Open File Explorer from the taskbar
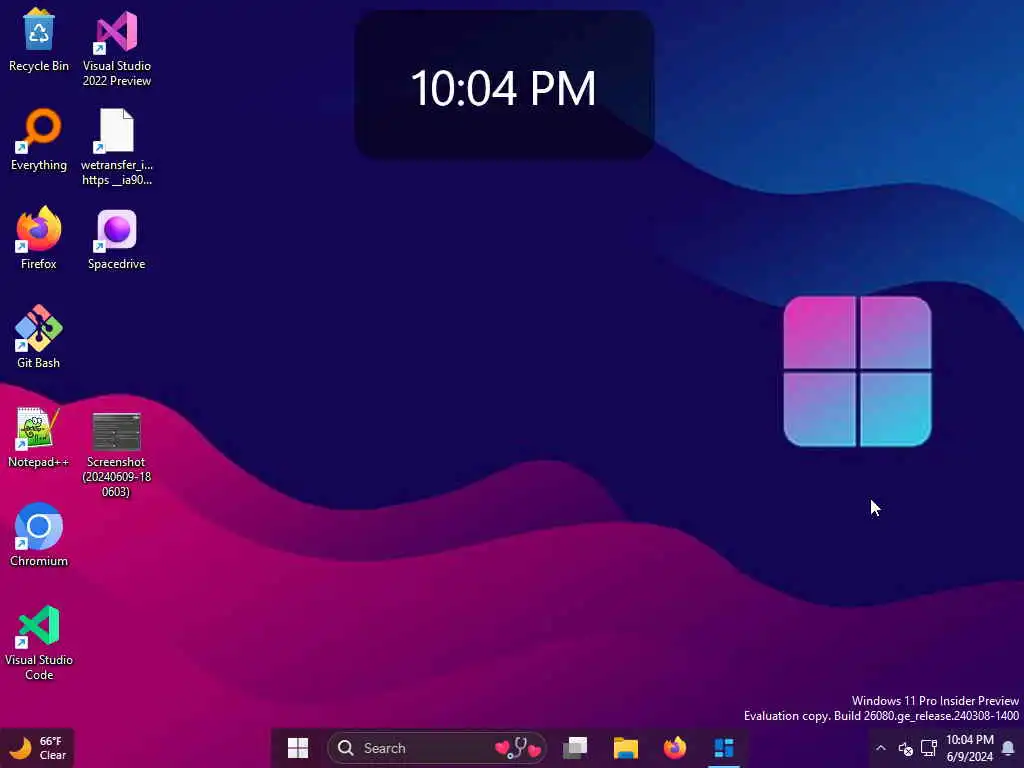The width and height of the screenshot is (1024, 768). [x=626, y=748]
